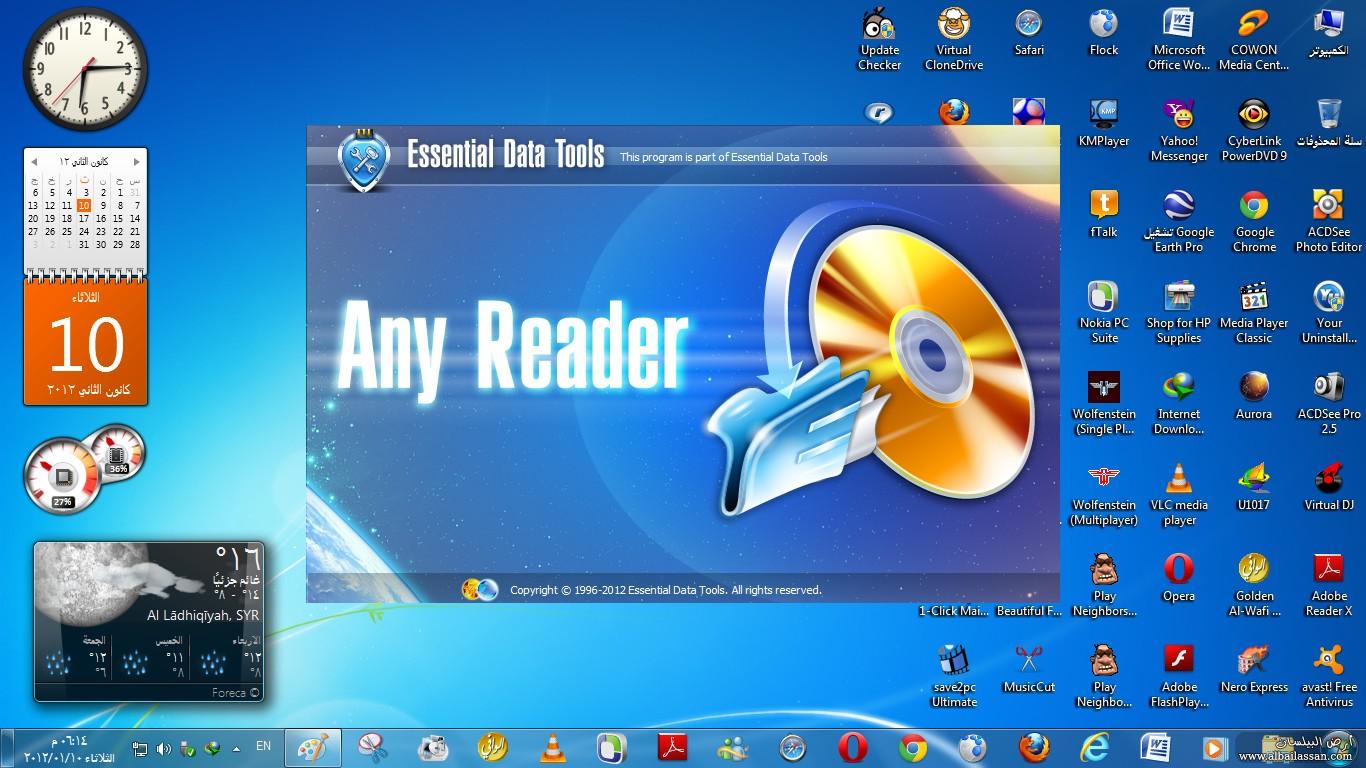Open Google Earth Pro desktop shortcut

pyautogui.click(x=1179, y=222)
